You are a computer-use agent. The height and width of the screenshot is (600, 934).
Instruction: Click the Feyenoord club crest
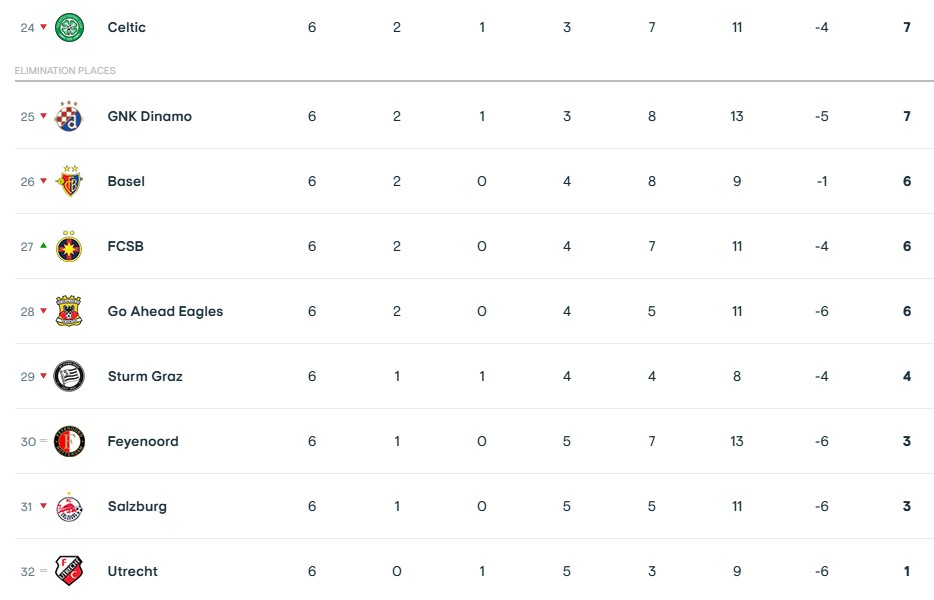tap(69, 441)
